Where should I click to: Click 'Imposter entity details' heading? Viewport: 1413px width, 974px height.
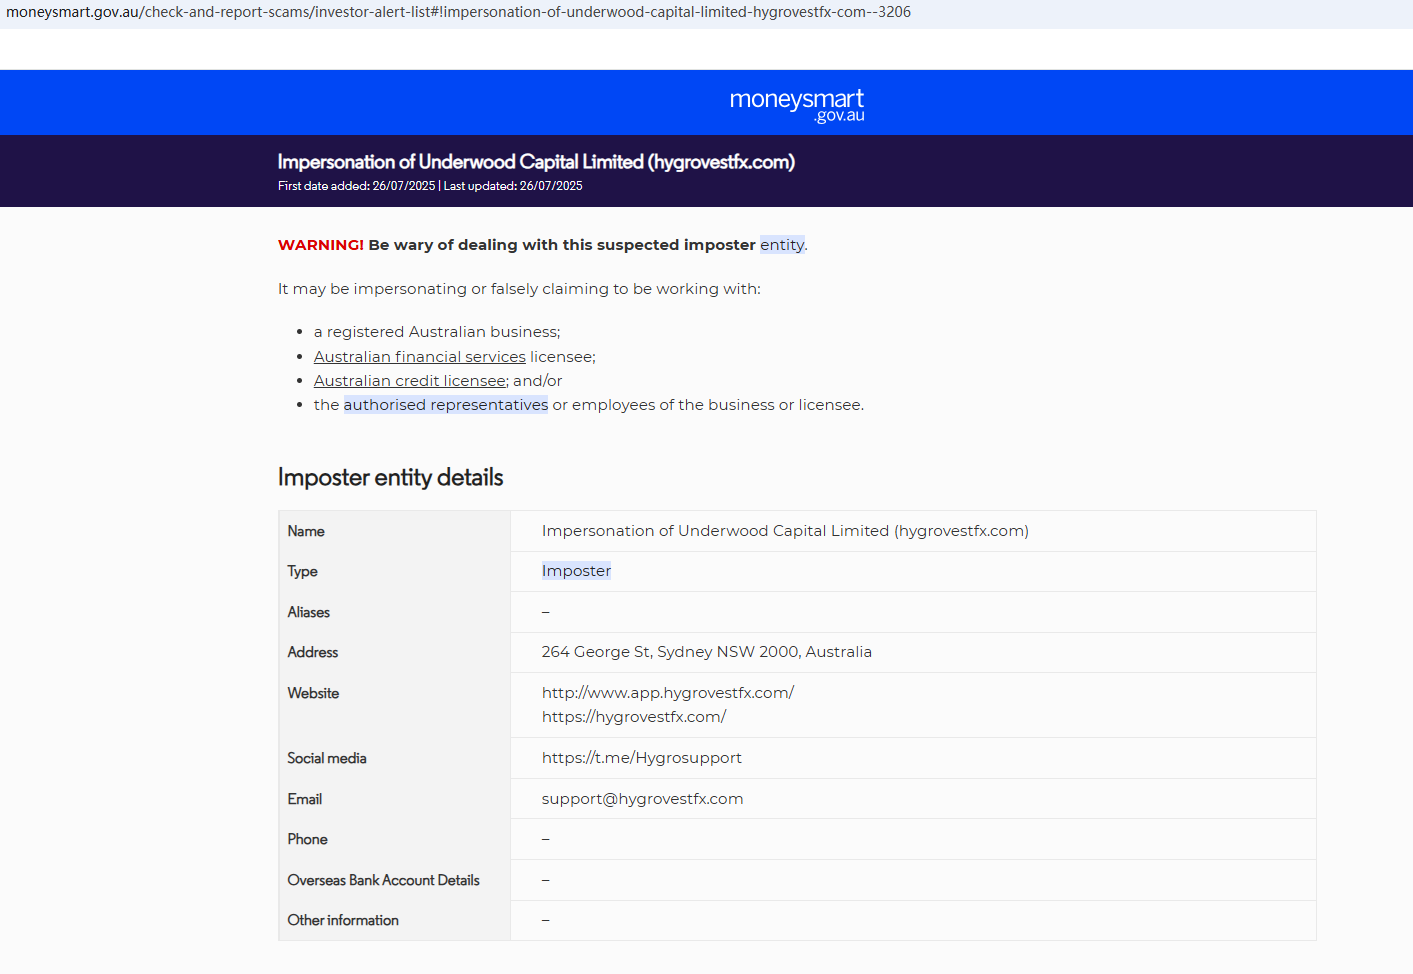coord(391,478)
